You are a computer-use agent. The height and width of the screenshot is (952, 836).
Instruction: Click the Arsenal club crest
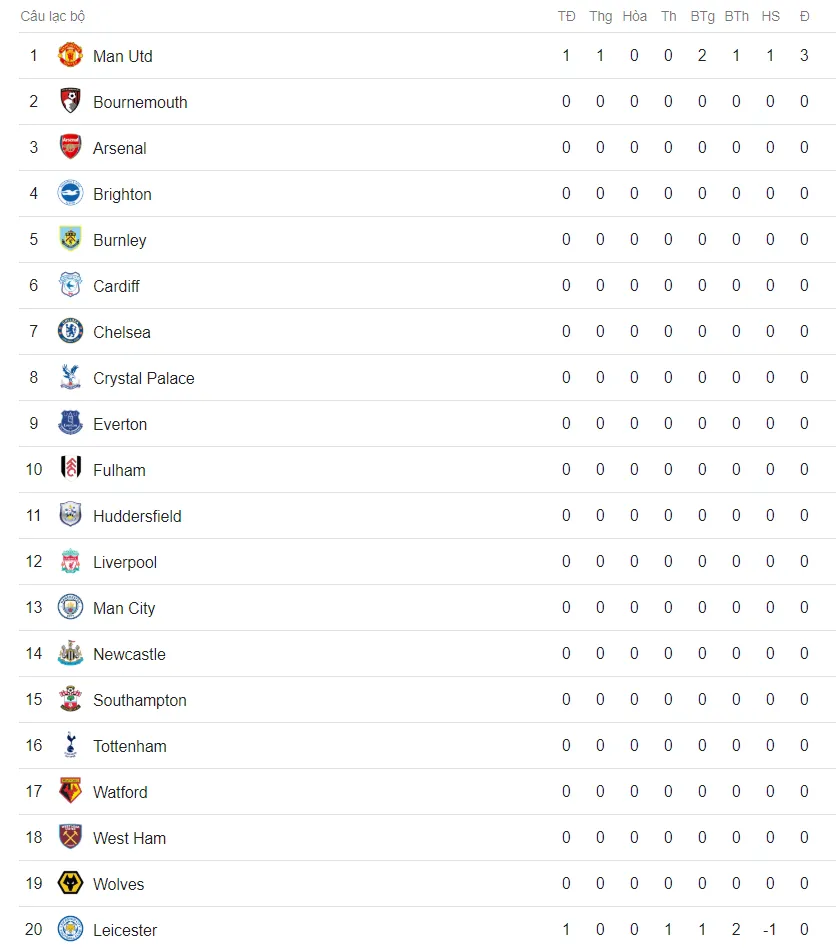coord(70,147)
